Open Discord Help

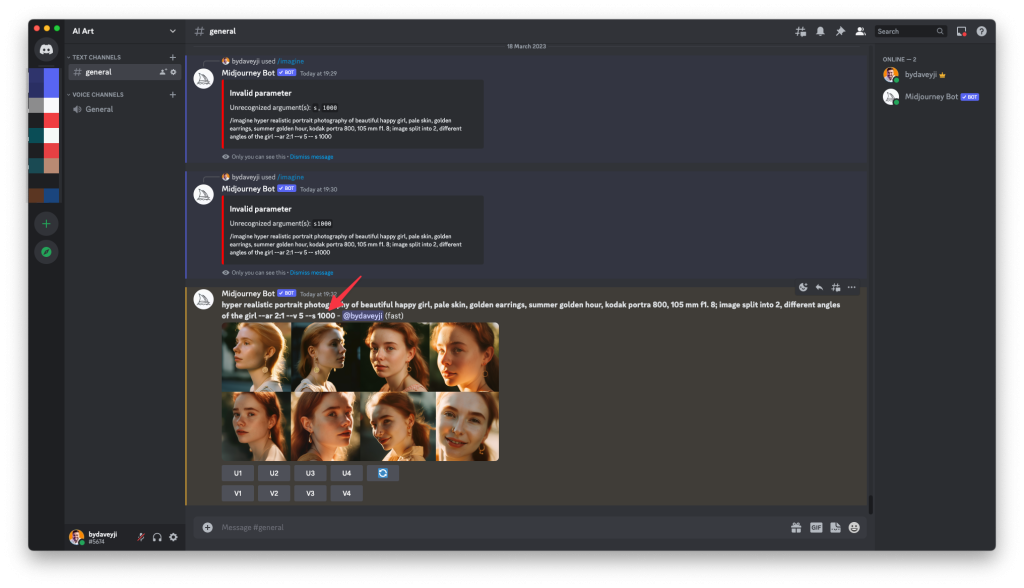[x=982, y=31]
